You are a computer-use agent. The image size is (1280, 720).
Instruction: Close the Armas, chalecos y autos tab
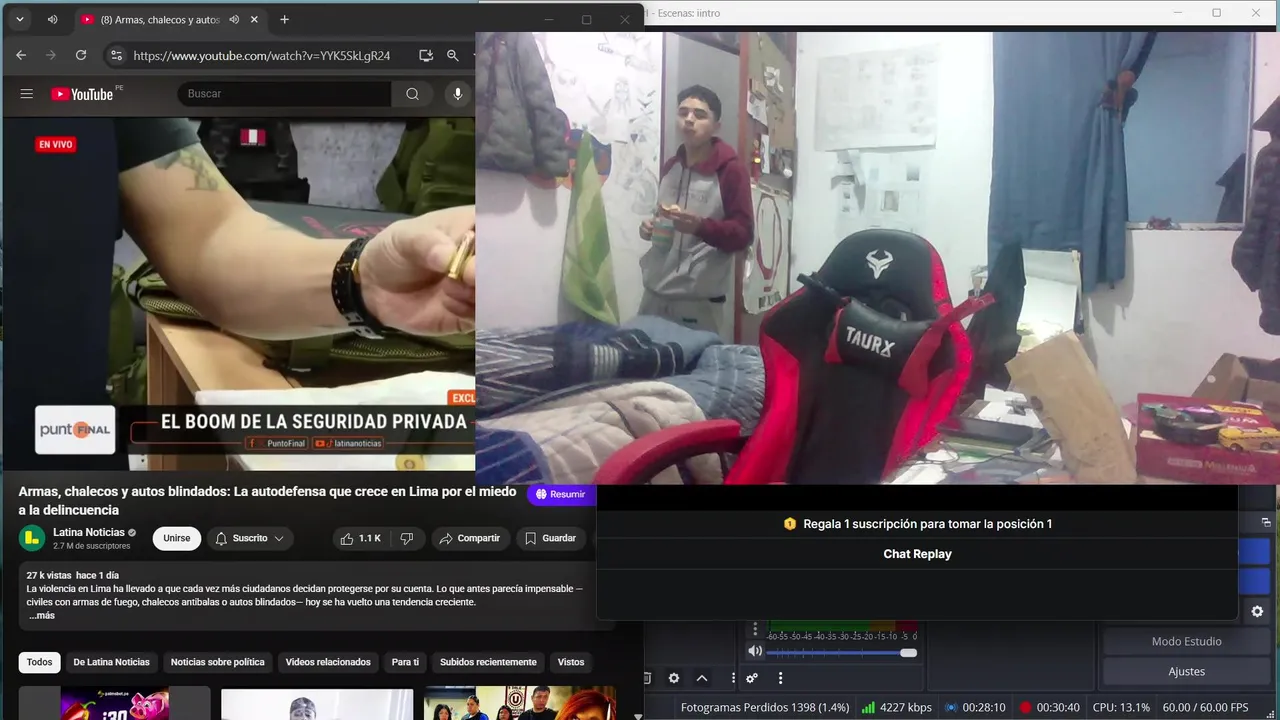click(254, 20)
